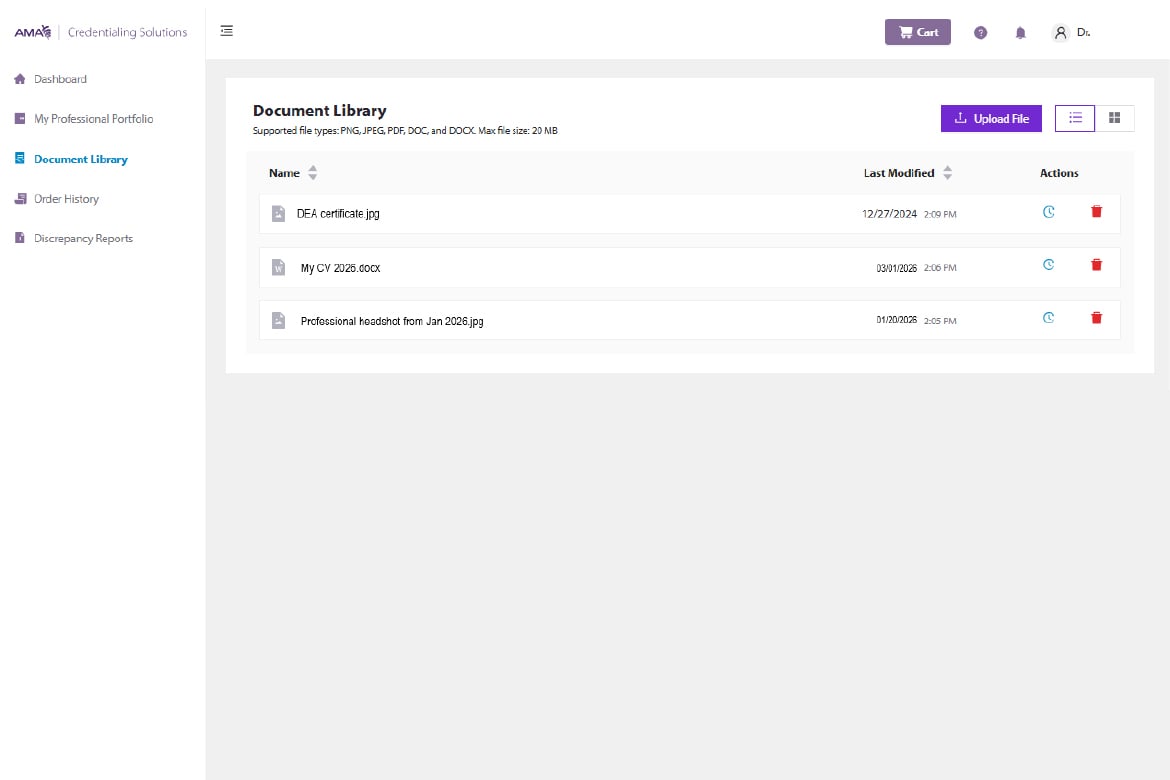The width and height of the screenshot is (1170, 780).
Task: Click the Upload File button
Action: [991, 118]
